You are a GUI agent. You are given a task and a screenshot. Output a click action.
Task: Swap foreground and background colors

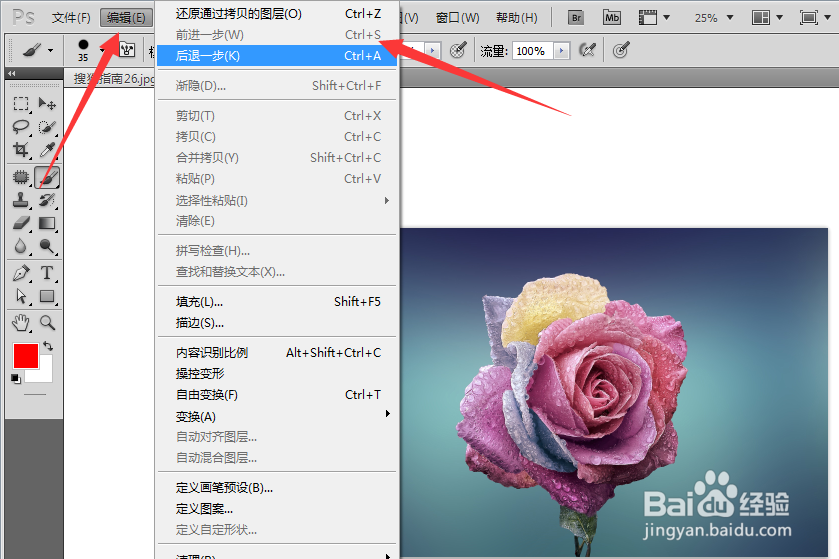pos(48,346)
